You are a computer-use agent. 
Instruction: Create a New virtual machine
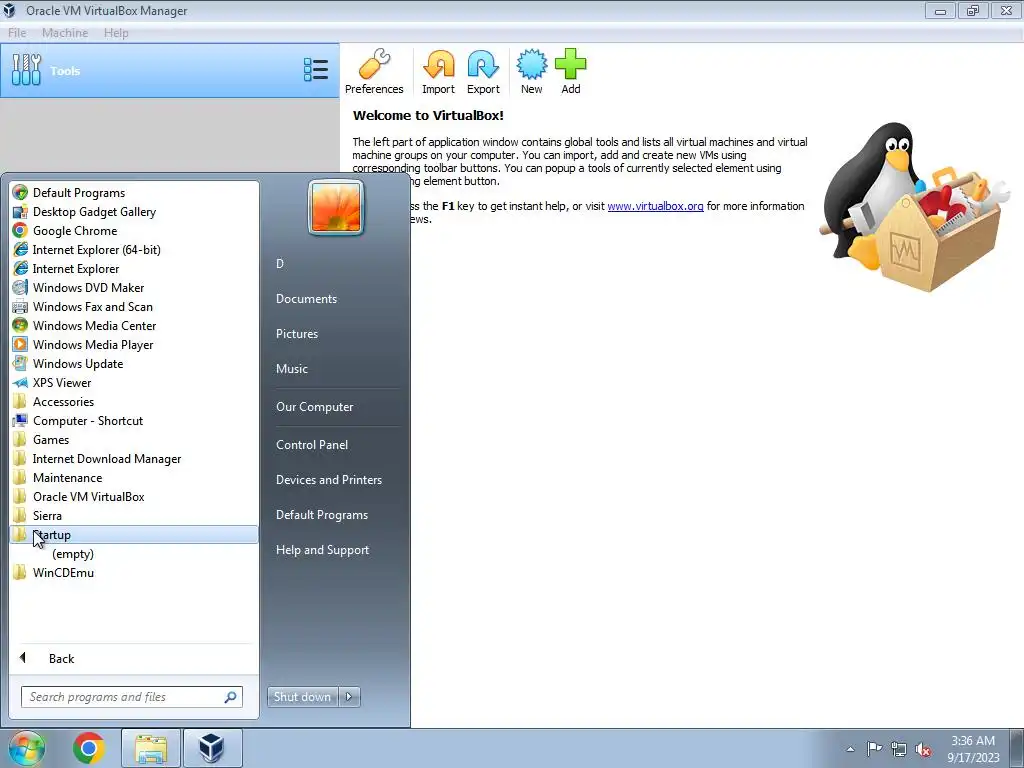tap(532, 72)
